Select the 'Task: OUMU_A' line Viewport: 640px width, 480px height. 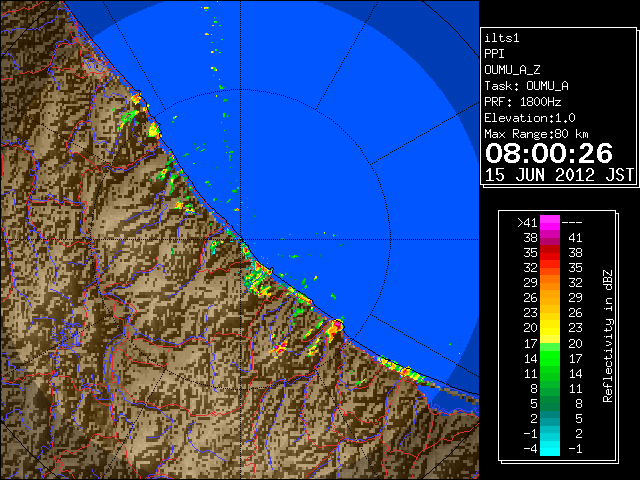pyautogui.click(x=527, y=86)
